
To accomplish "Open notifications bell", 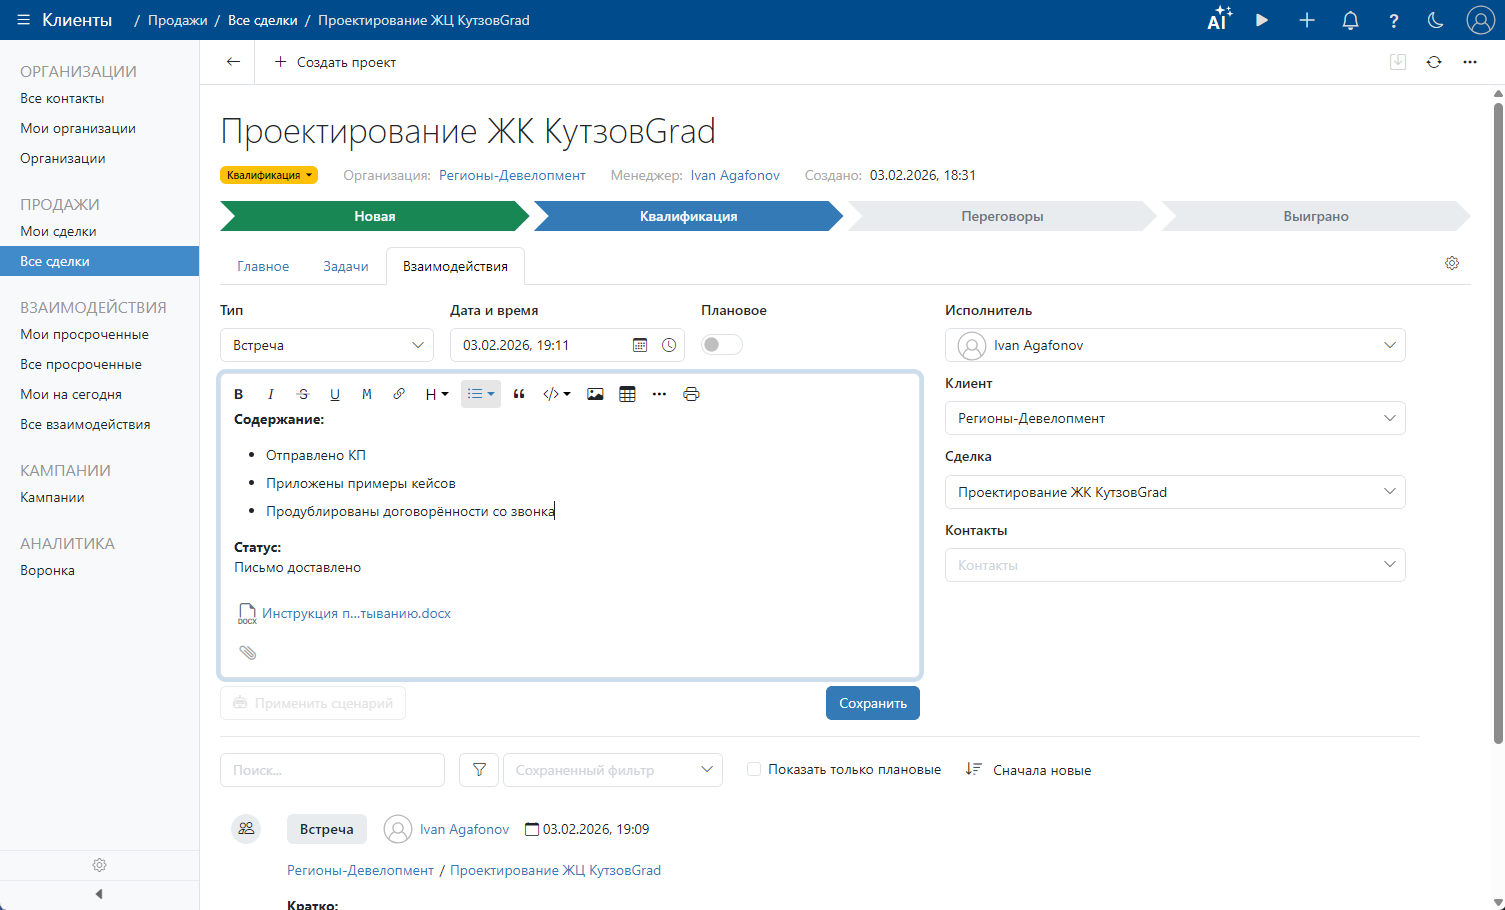I will pyautogui.click(x=1350, y=20).
